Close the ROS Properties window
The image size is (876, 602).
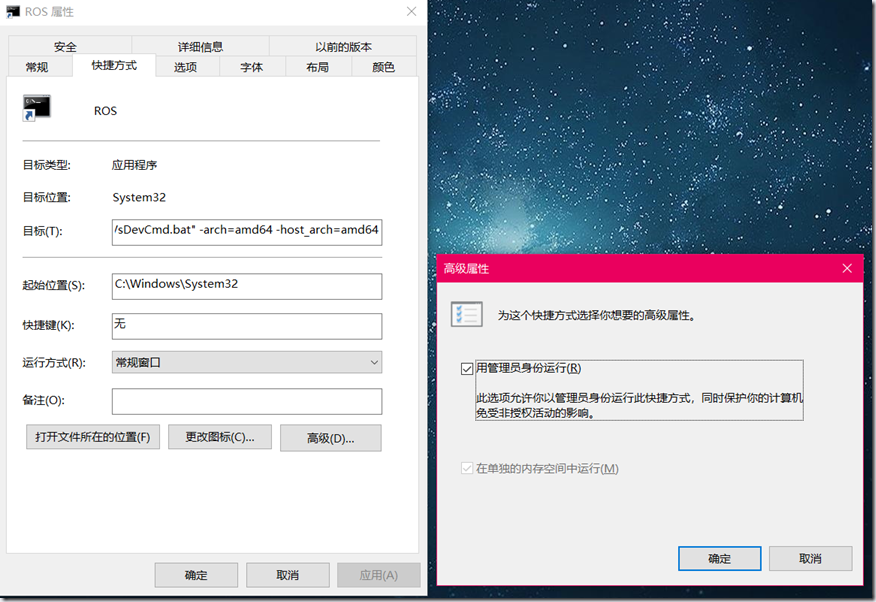pos(412,11)
